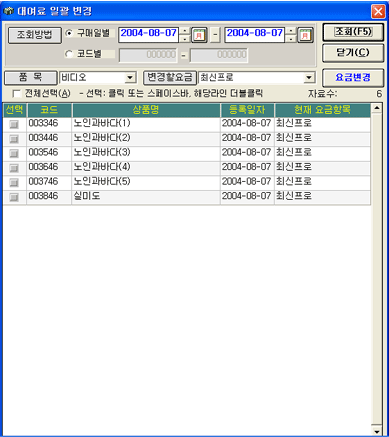Toggle the 전체선택(A) checkbox
The image size is (389, 437).
coord(16,94)
